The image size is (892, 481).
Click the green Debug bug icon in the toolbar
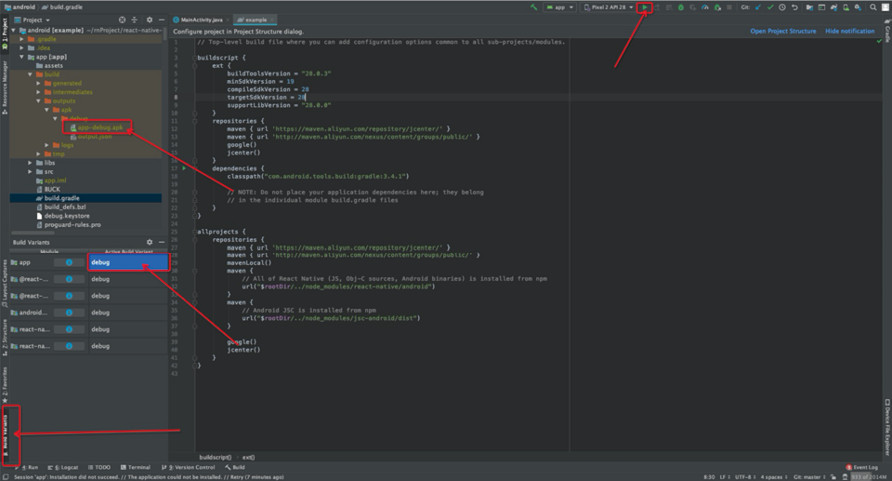(x=680, y=8)
